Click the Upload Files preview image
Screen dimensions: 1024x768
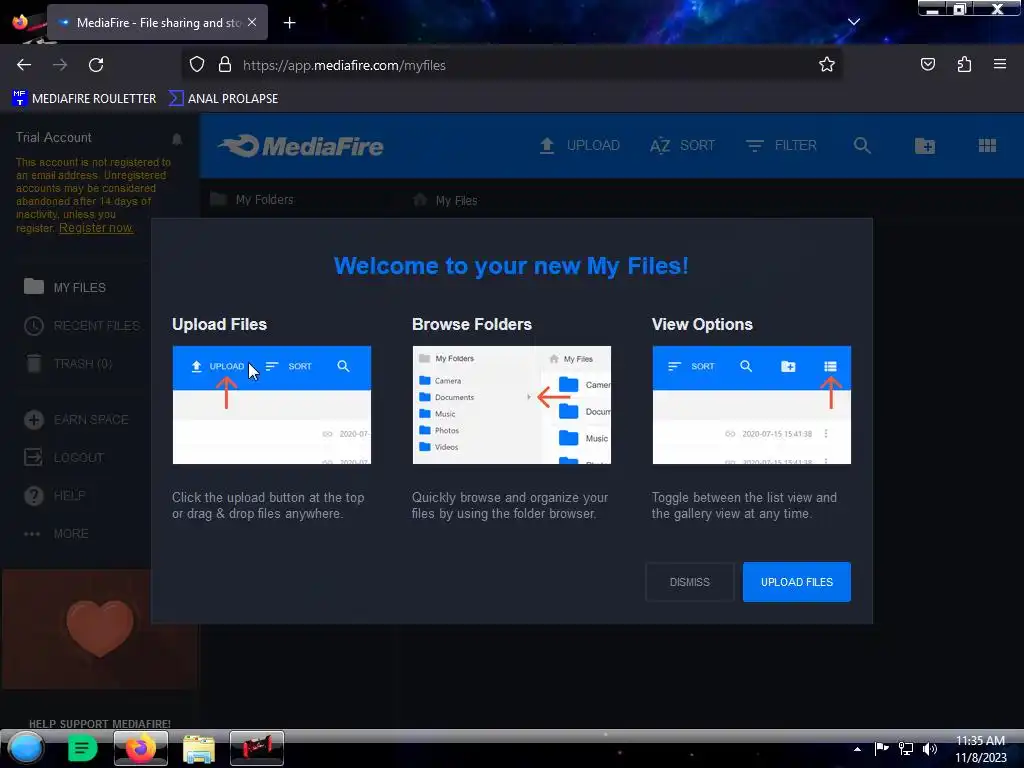pyautogui.click(x=272, y=405)
